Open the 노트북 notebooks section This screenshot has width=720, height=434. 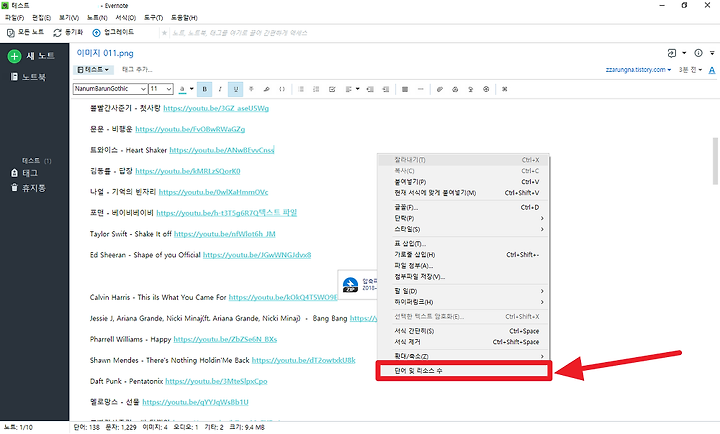(x=28, y=77)
